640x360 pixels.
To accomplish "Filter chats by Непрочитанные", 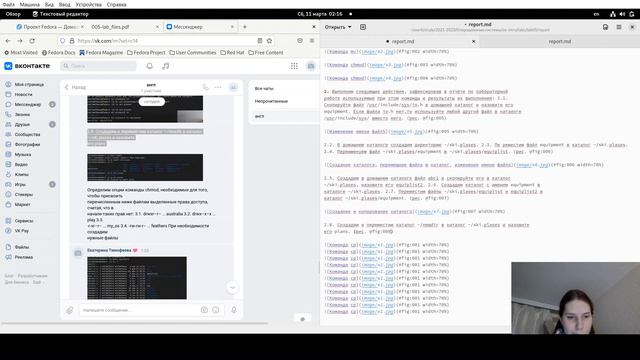I will (271, 101).
